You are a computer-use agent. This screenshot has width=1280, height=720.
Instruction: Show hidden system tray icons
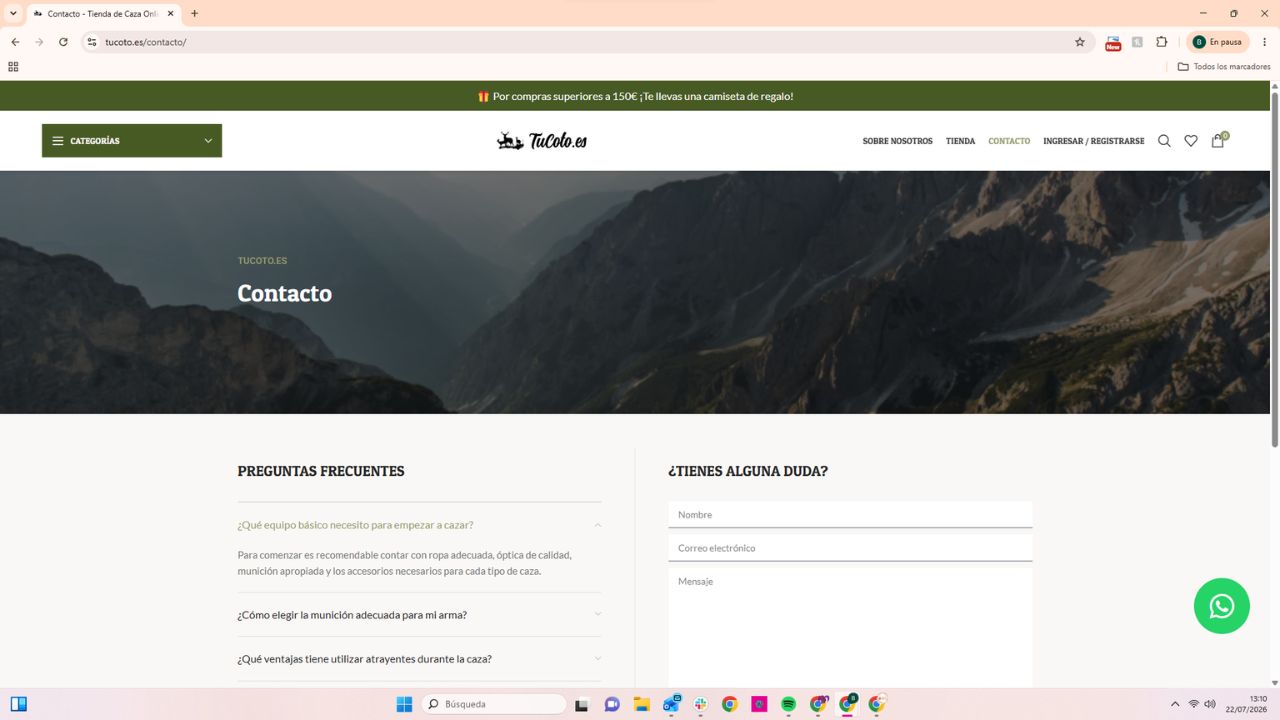coord(1175,704)
